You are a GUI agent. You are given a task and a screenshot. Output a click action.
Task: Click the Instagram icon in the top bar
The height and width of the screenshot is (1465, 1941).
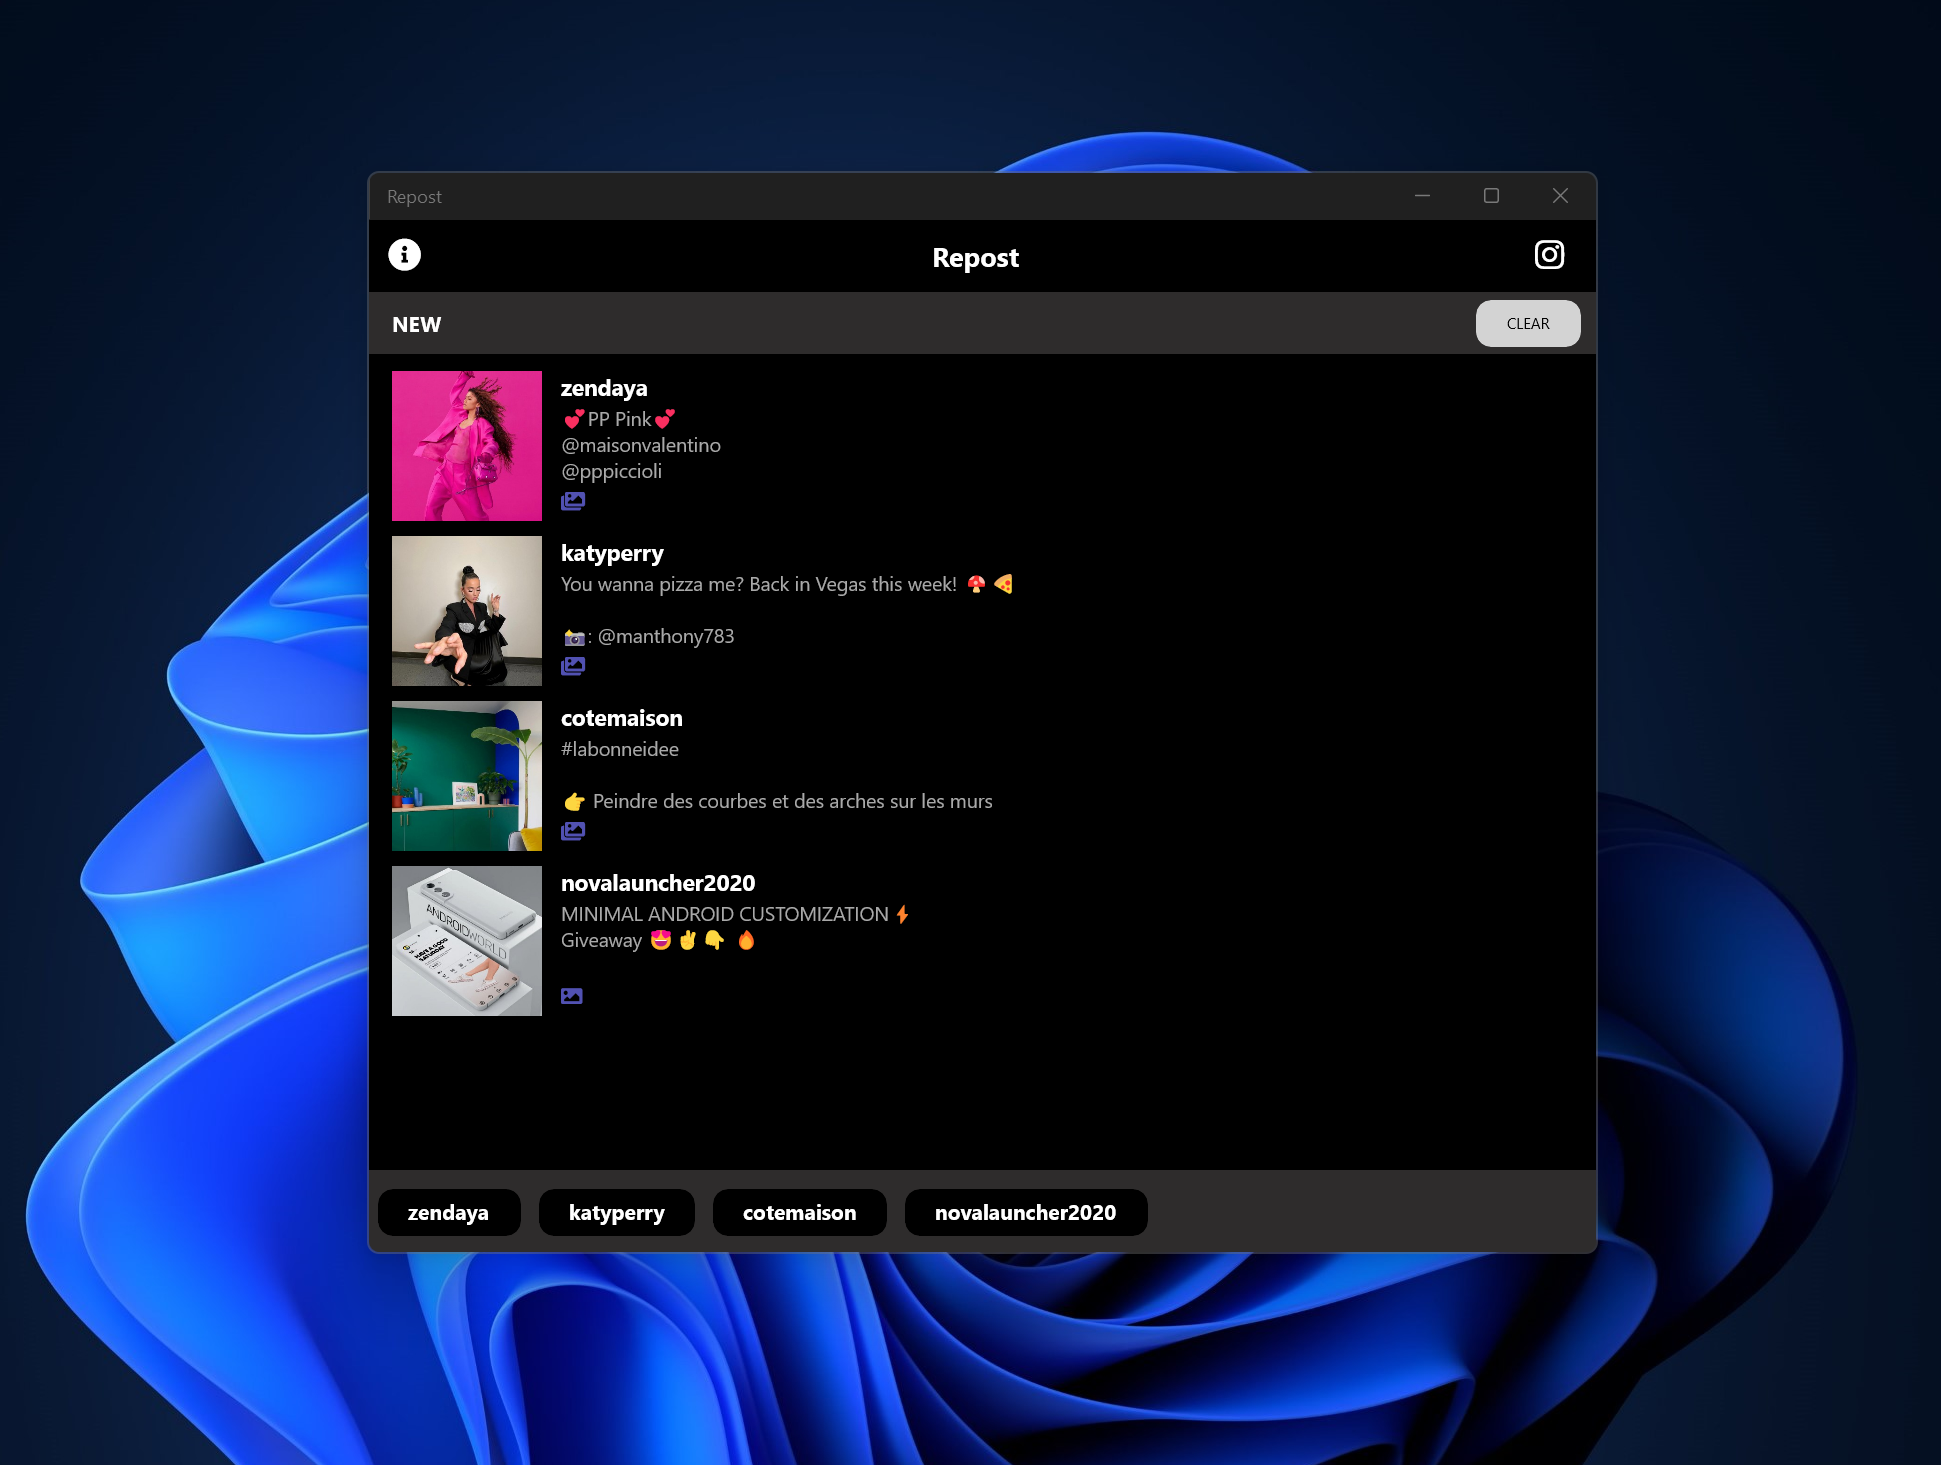click(1549, 255)
